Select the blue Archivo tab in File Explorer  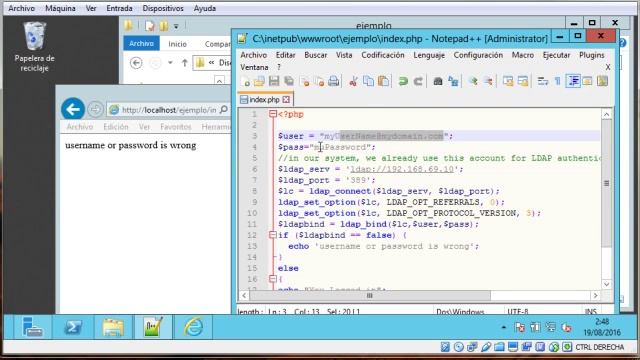[141, 43]
